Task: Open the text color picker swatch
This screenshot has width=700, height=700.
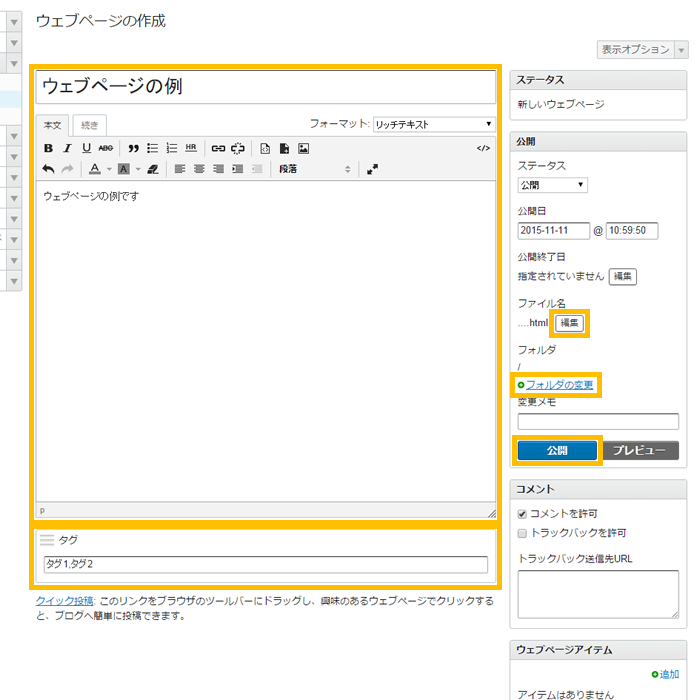Action: click(95, 169)
